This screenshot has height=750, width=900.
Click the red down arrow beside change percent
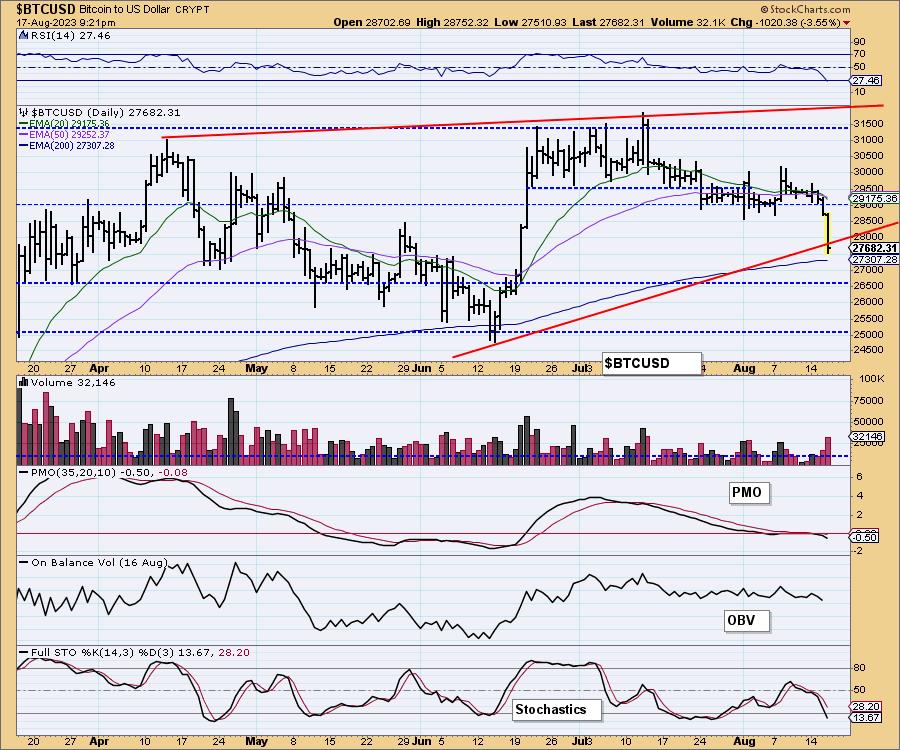[x=846, y=23]
